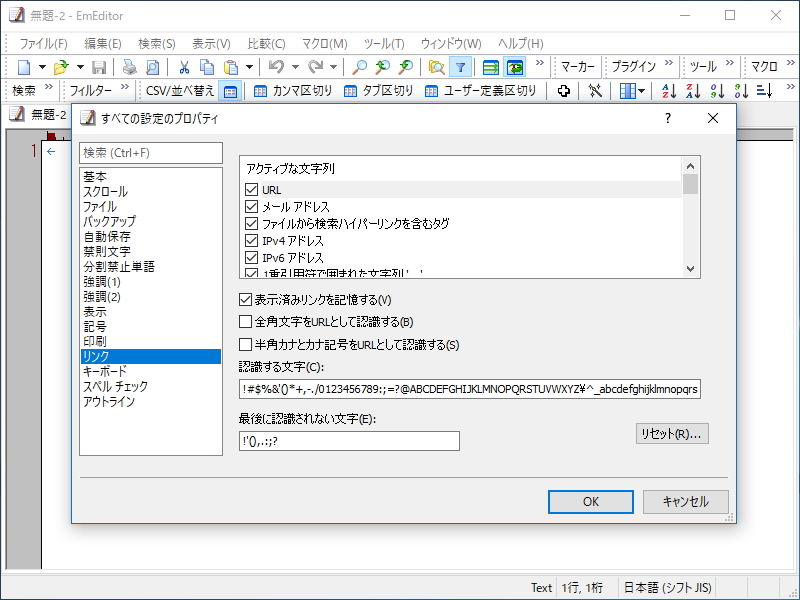Click the tools wrench icon in CSV toolbar
The height and width of the screenshot is (600, 800).
click(594, 91)
